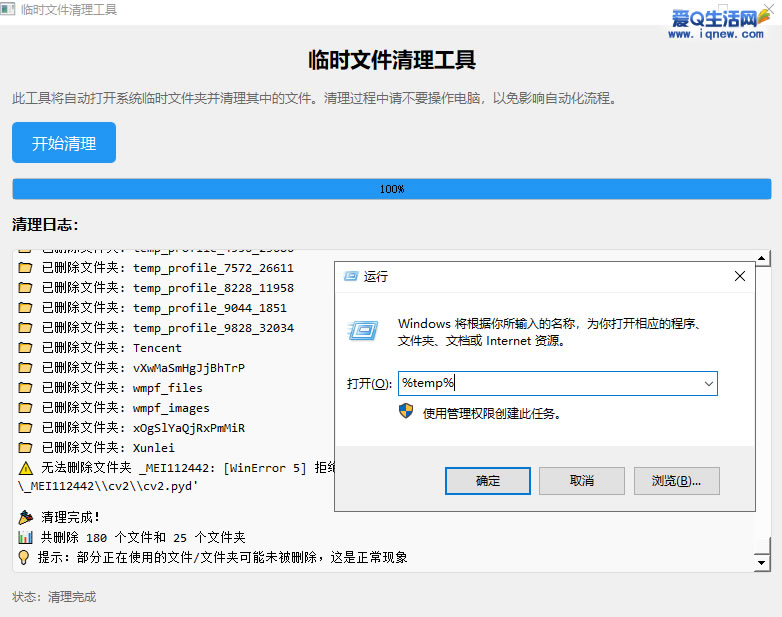Click the 运行 dialog title bar icon
The image size is (782, 617).
coord(351,276)
